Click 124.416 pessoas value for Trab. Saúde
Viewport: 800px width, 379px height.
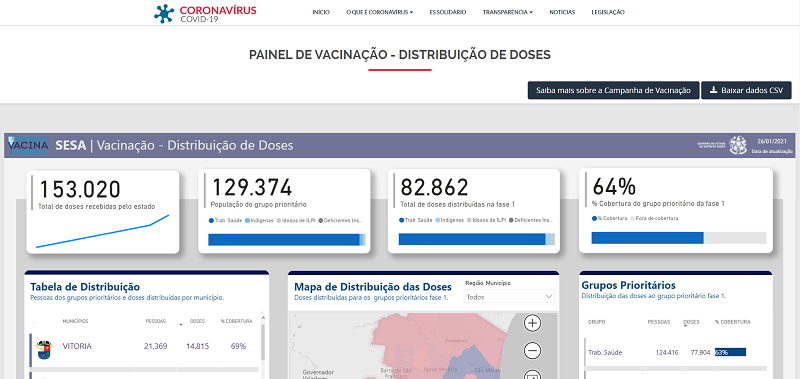666,352
